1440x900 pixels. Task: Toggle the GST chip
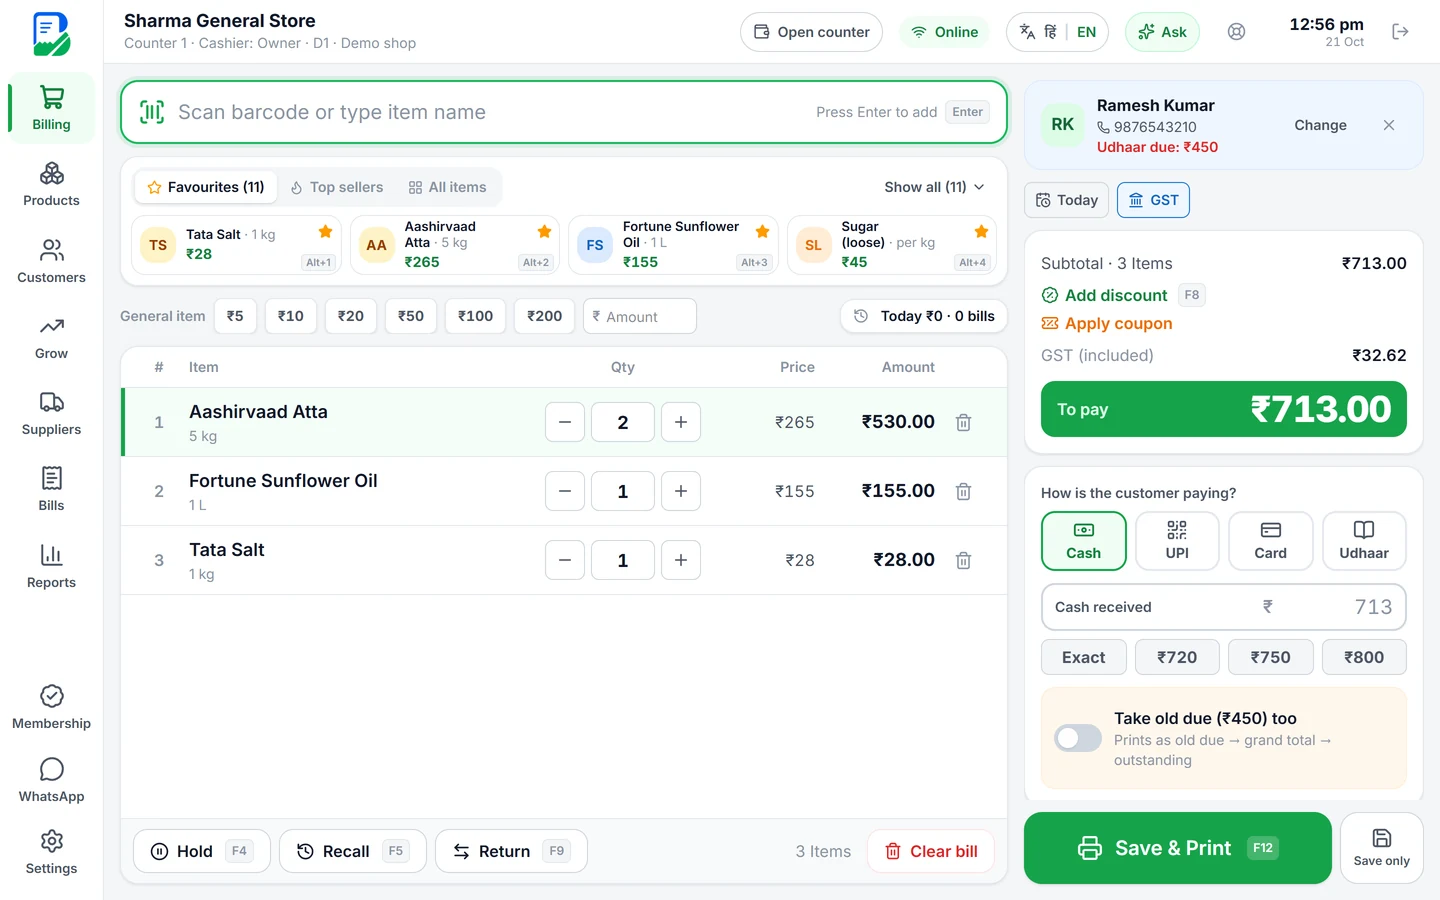(1153, 200)
